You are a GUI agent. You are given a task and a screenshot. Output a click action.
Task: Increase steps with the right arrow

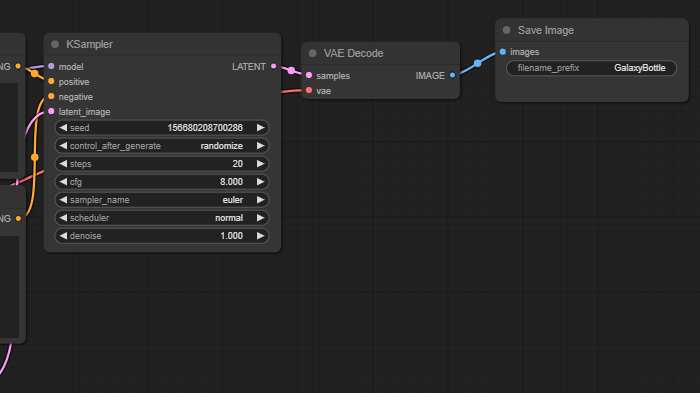click(x=260, y=163)
